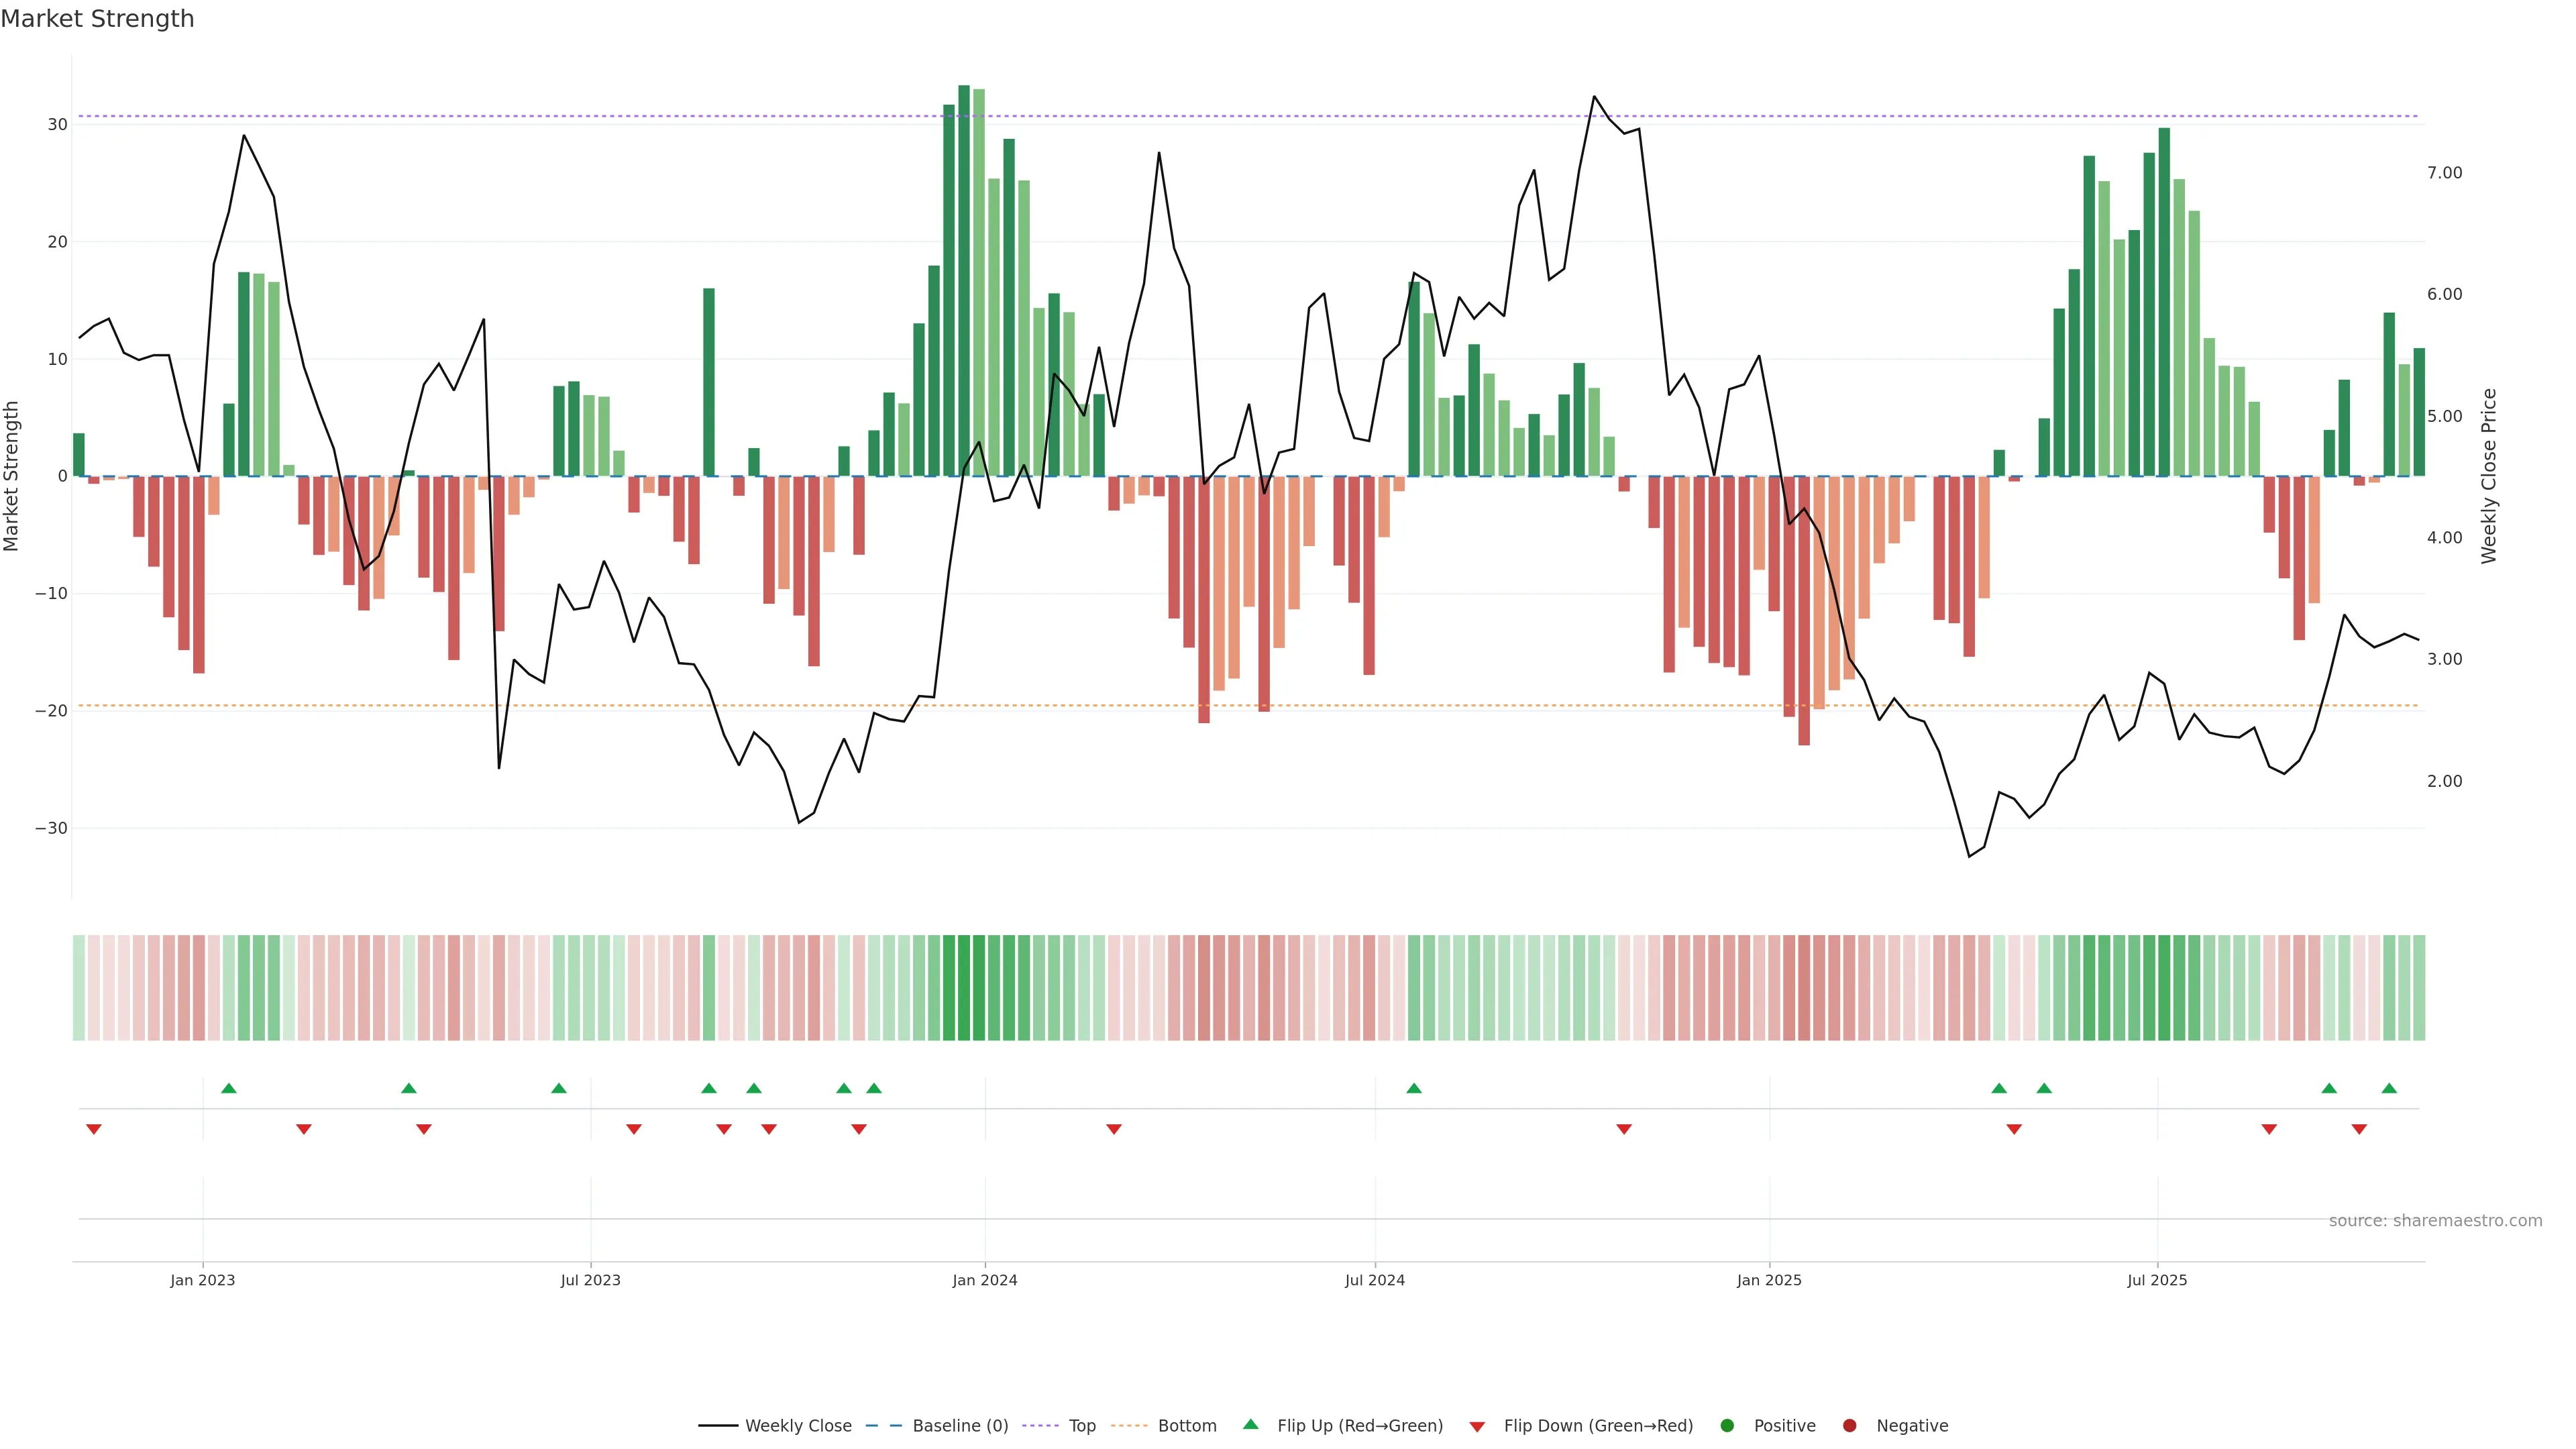Click the Positive green circle legend icon

(x=1727, y=1425)
